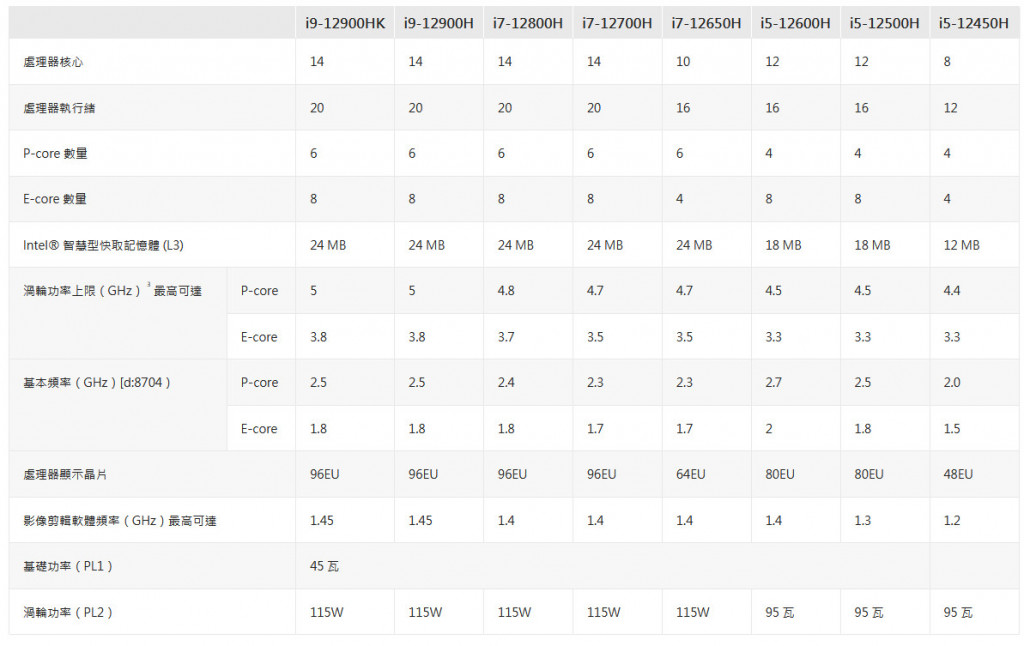
Task: Select the i7-12800H column header
Action: pos(528,24)
